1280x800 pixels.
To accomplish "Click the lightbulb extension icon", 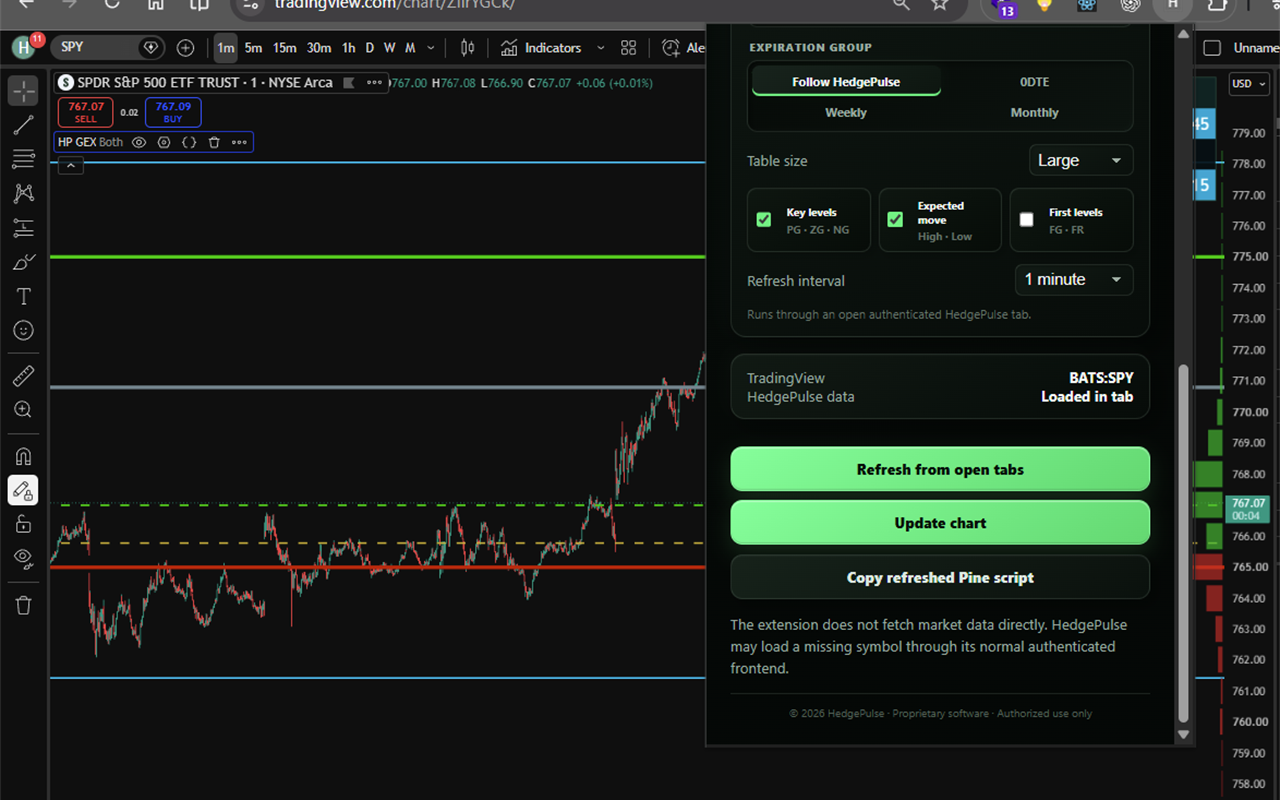I will 1046,4.
